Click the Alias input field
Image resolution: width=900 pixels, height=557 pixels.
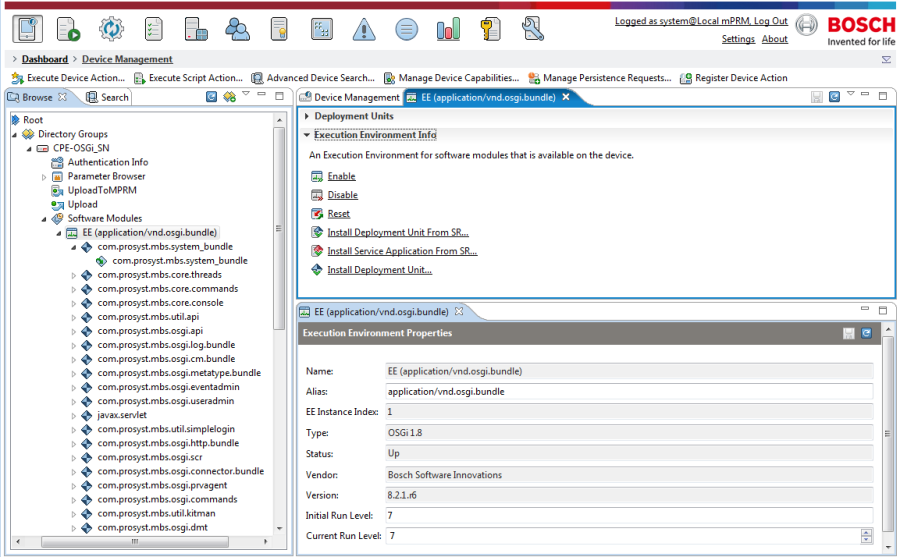(x=629, y=392)
